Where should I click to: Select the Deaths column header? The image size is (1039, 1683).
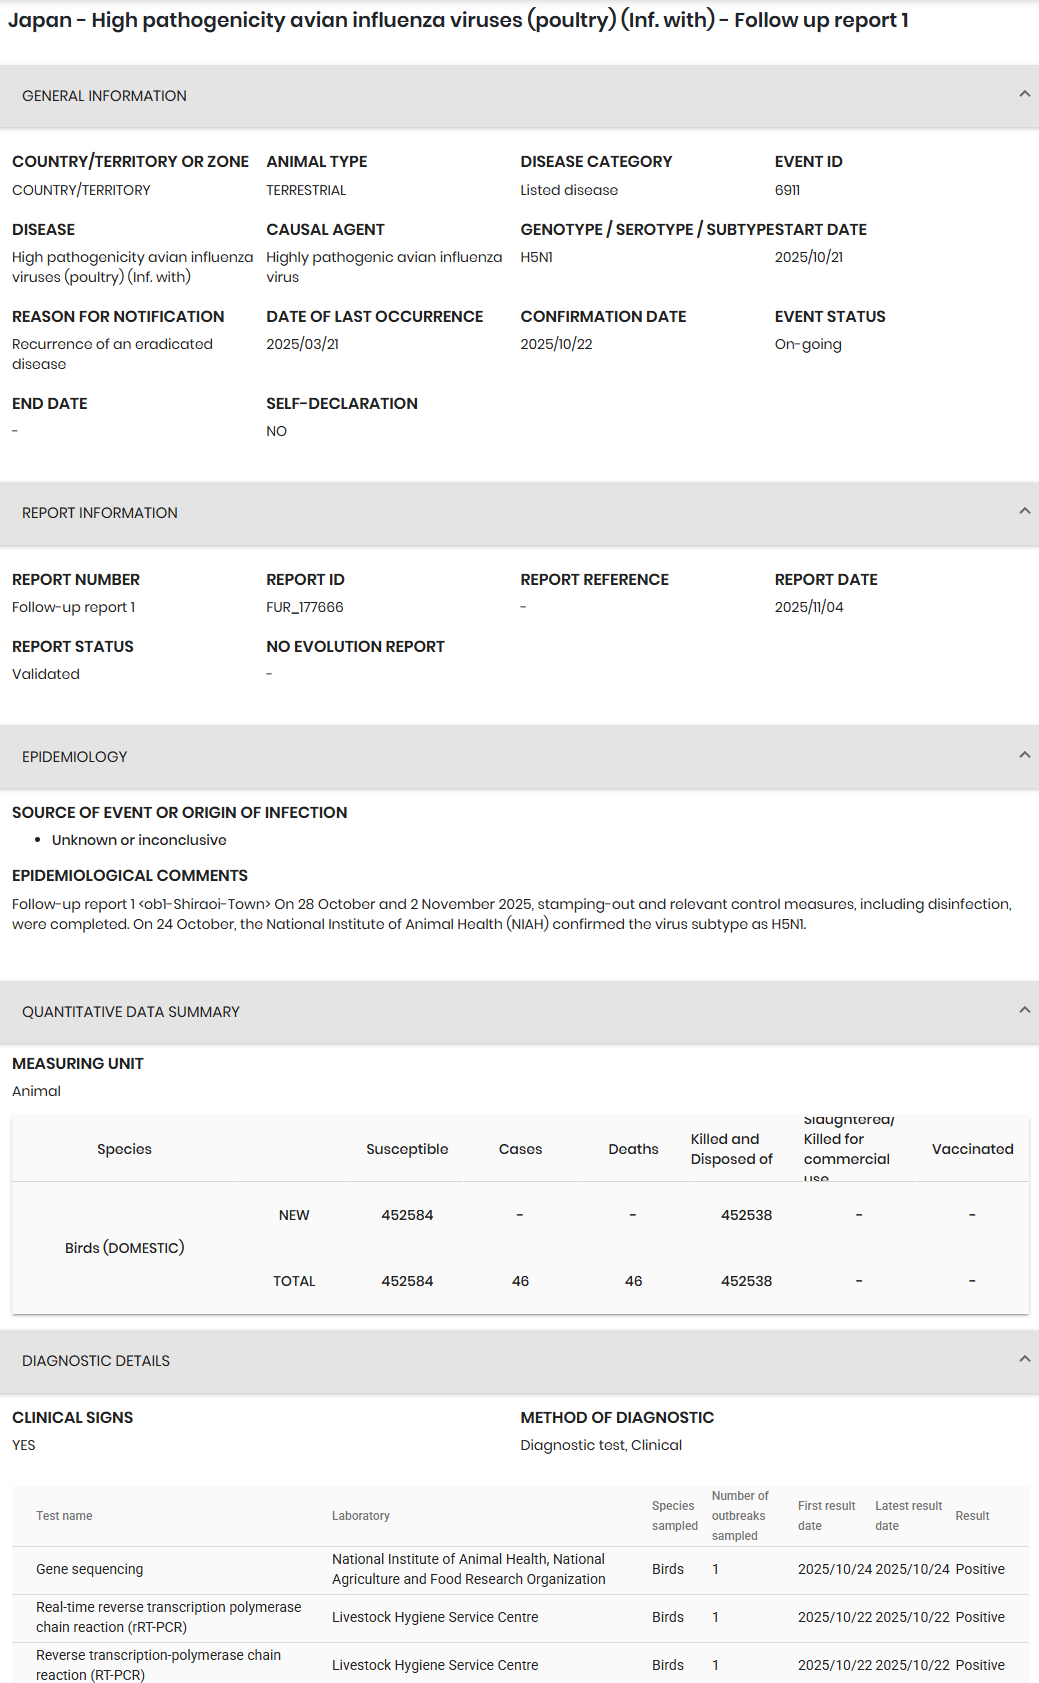point(633,1149)
